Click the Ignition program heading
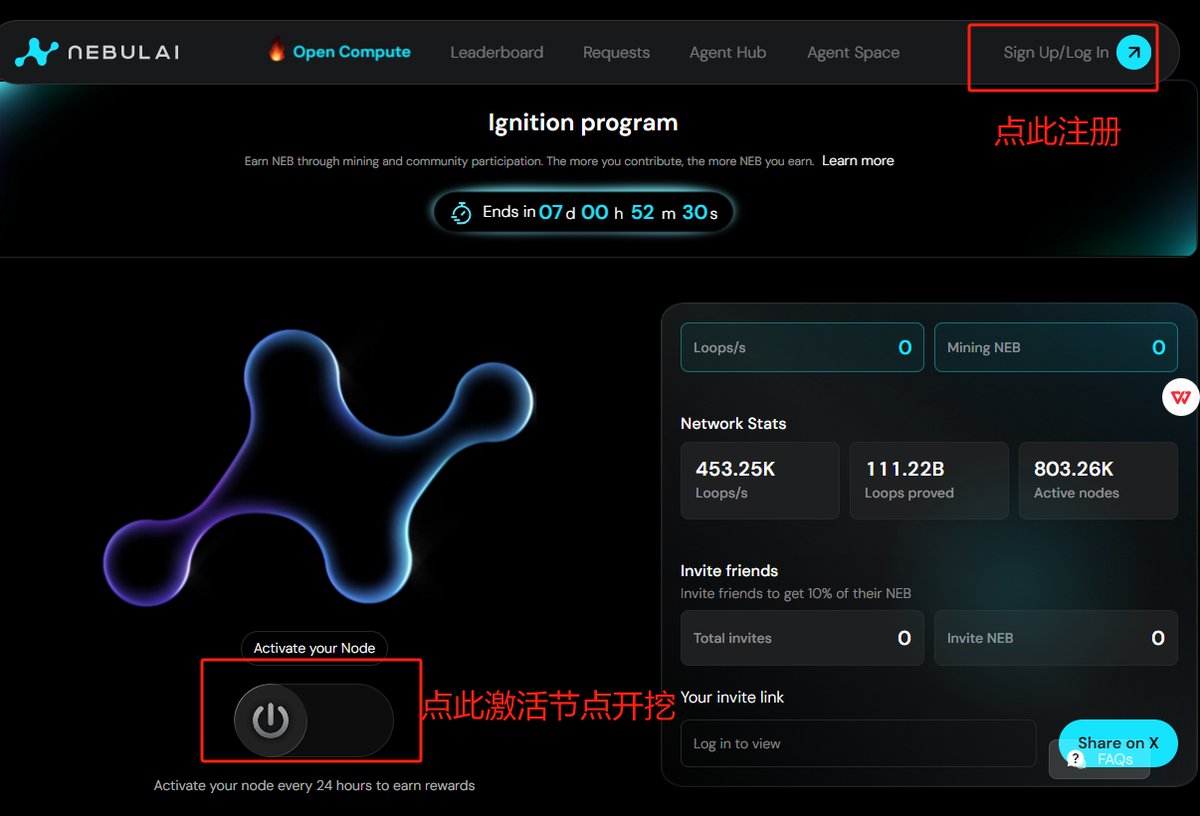This screenshot has width=1200, height=816. (583, 123)
